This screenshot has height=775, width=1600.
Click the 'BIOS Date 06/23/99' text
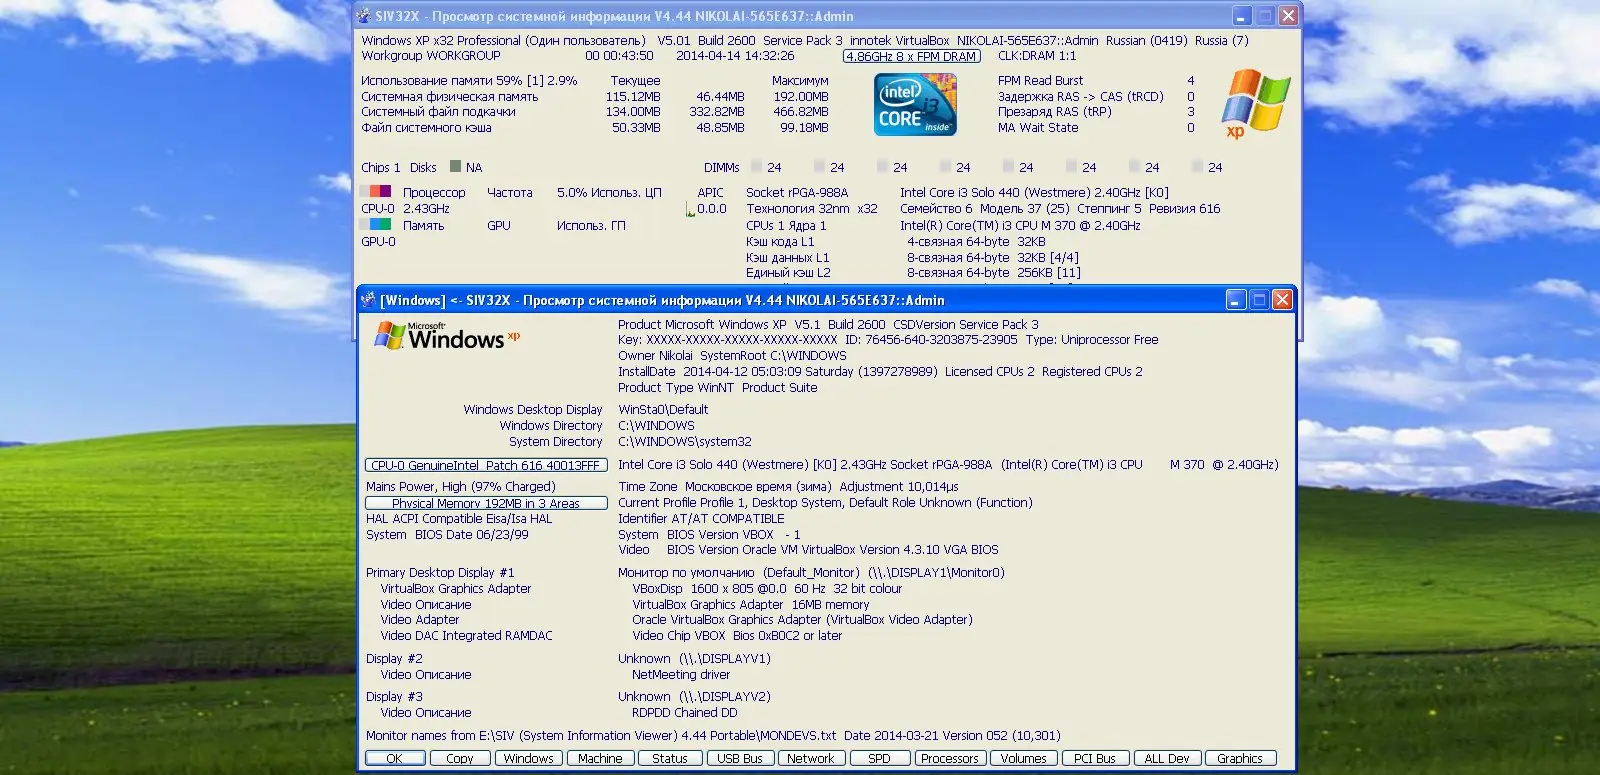472,535
